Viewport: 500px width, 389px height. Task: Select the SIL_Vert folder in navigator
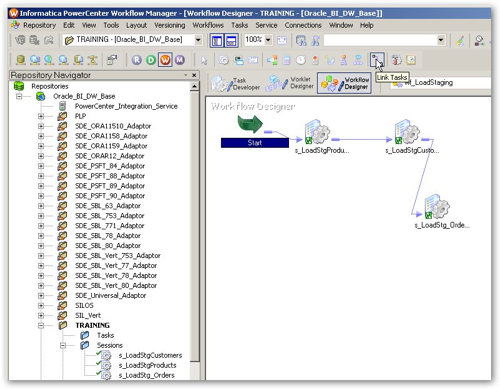(88, 316)
